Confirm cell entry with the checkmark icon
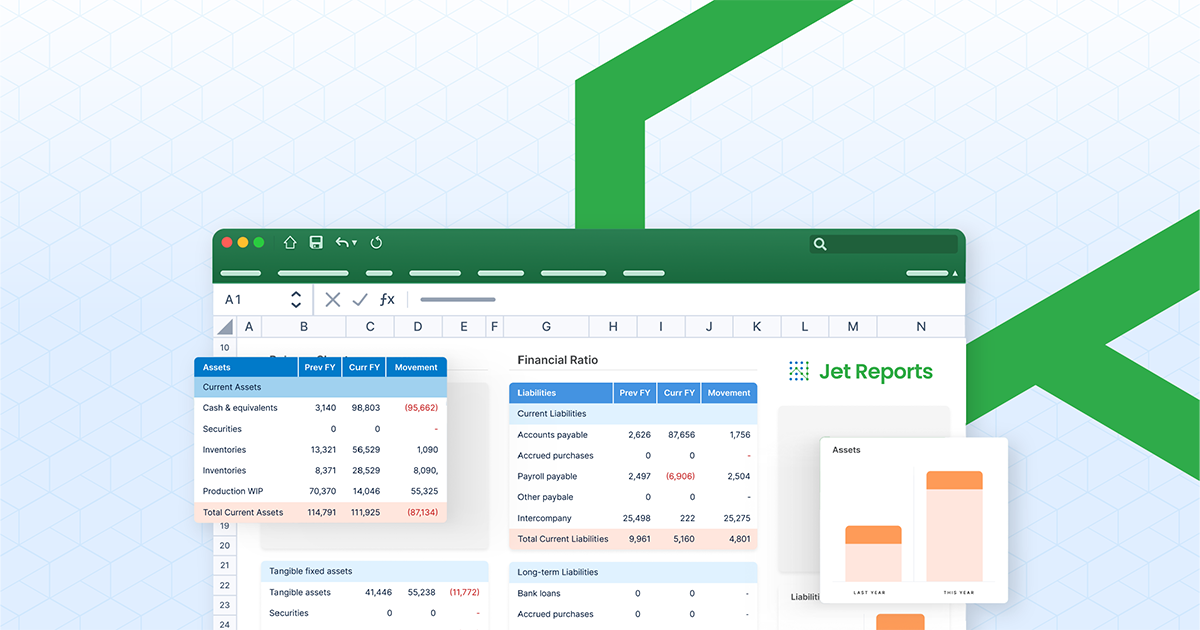Screen dimensions: 1200x630 click(360, 299)
